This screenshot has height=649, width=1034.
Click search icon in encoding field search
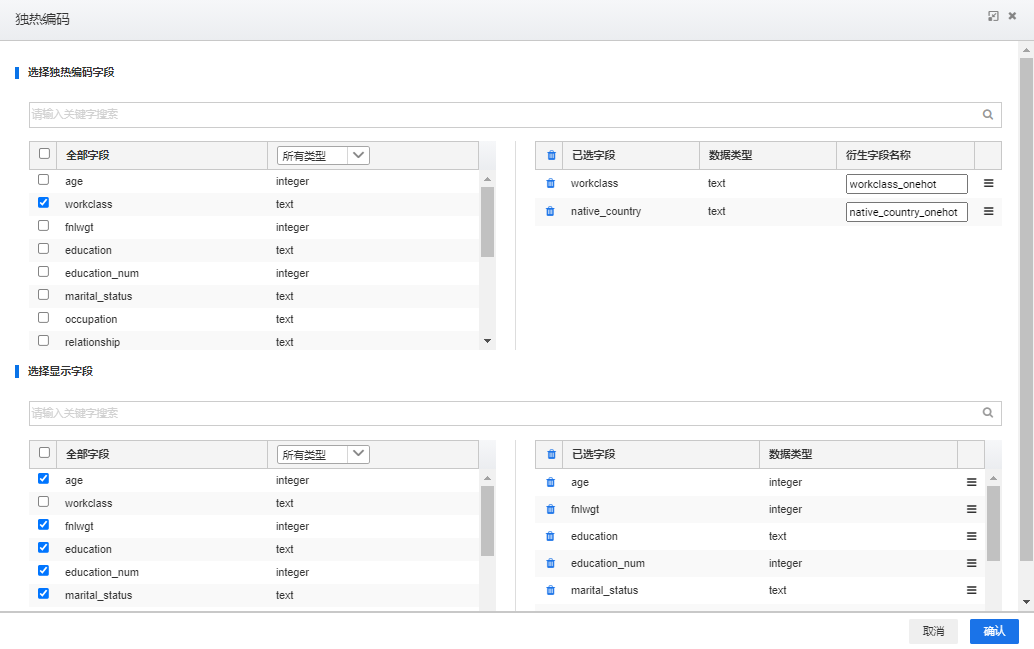pyautogui.click(x=988, y=114)
